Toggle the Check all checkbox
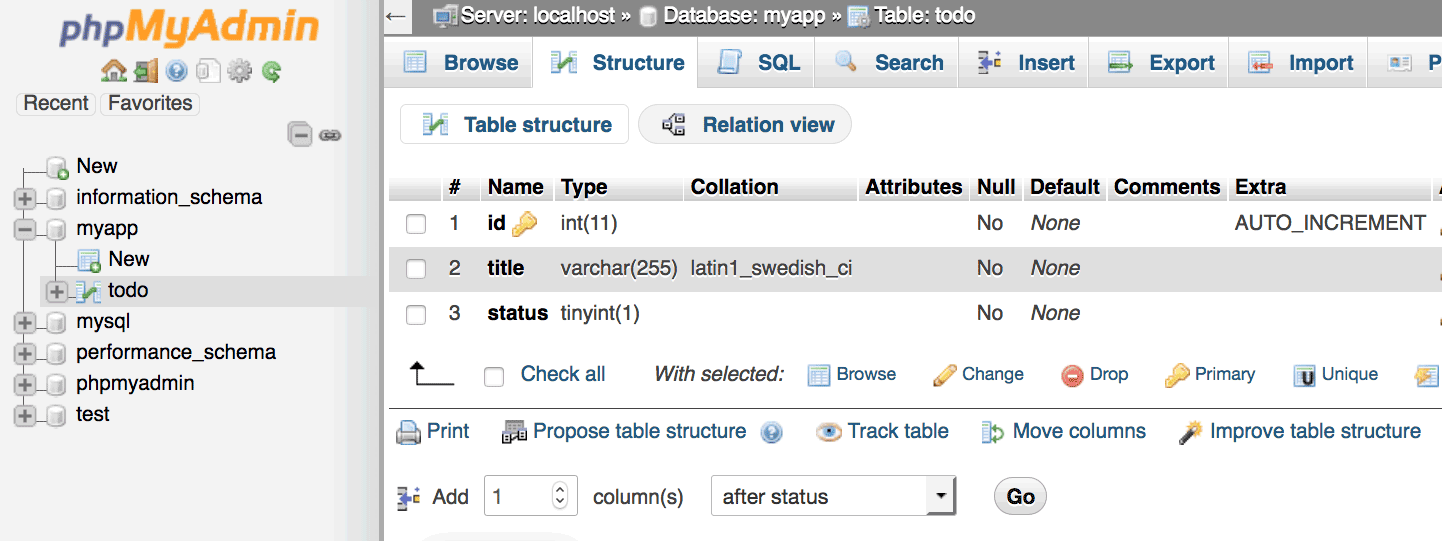This screenshot has height=541, width=1442. (494, 376)
